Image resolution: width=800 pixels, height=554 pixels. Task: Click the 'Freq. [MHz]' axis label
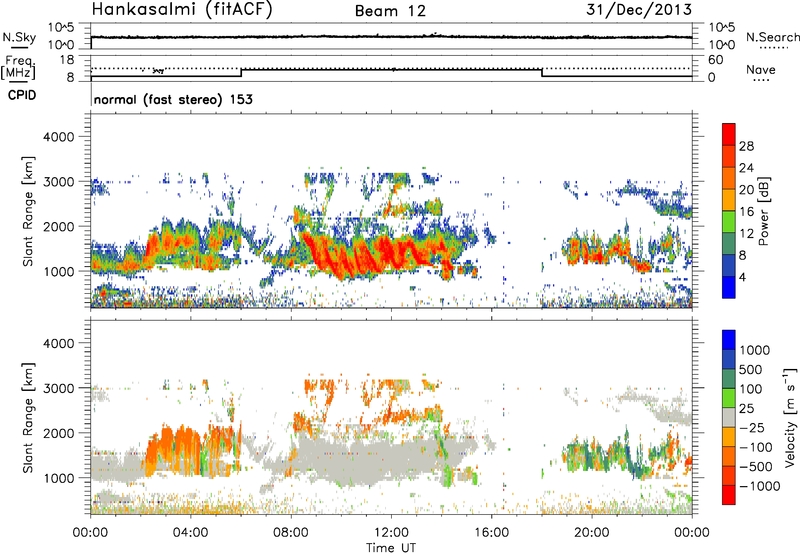tap(19, 67)
